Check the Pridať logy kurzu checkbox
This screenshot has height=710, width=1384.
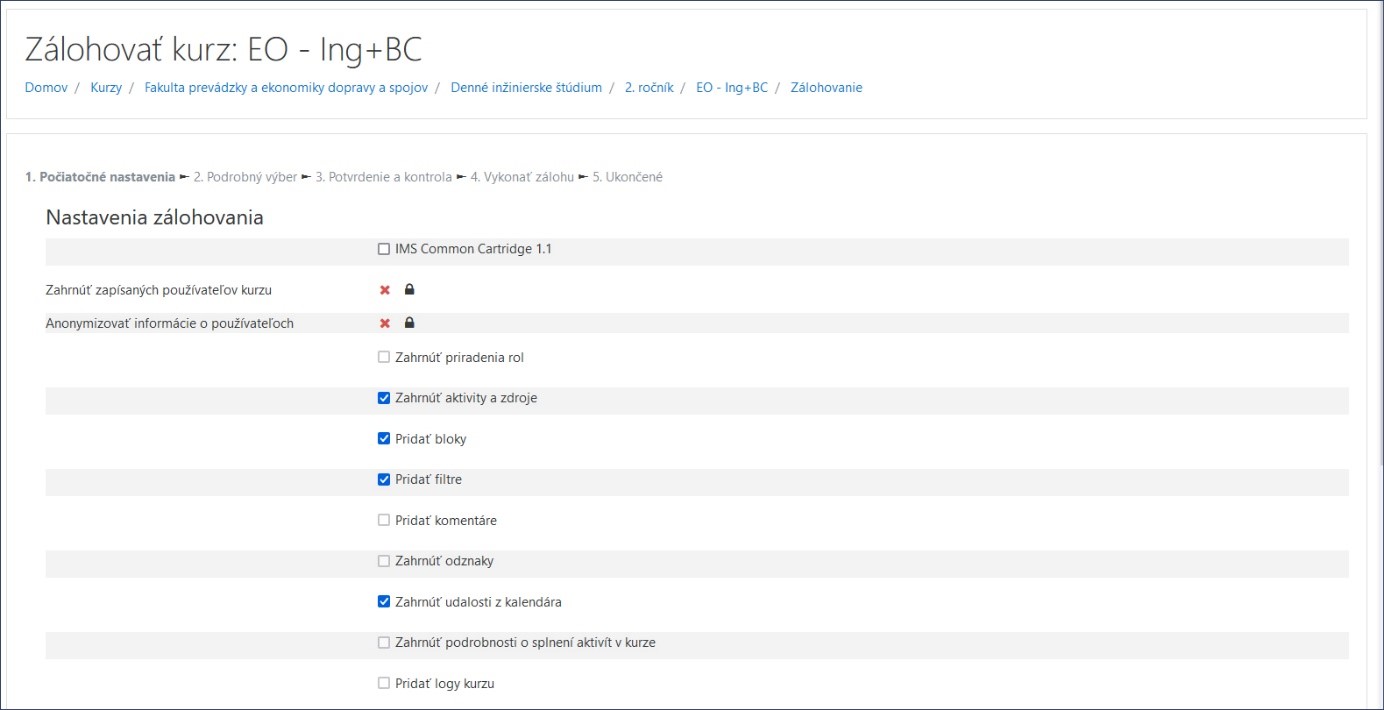(384, 684)
